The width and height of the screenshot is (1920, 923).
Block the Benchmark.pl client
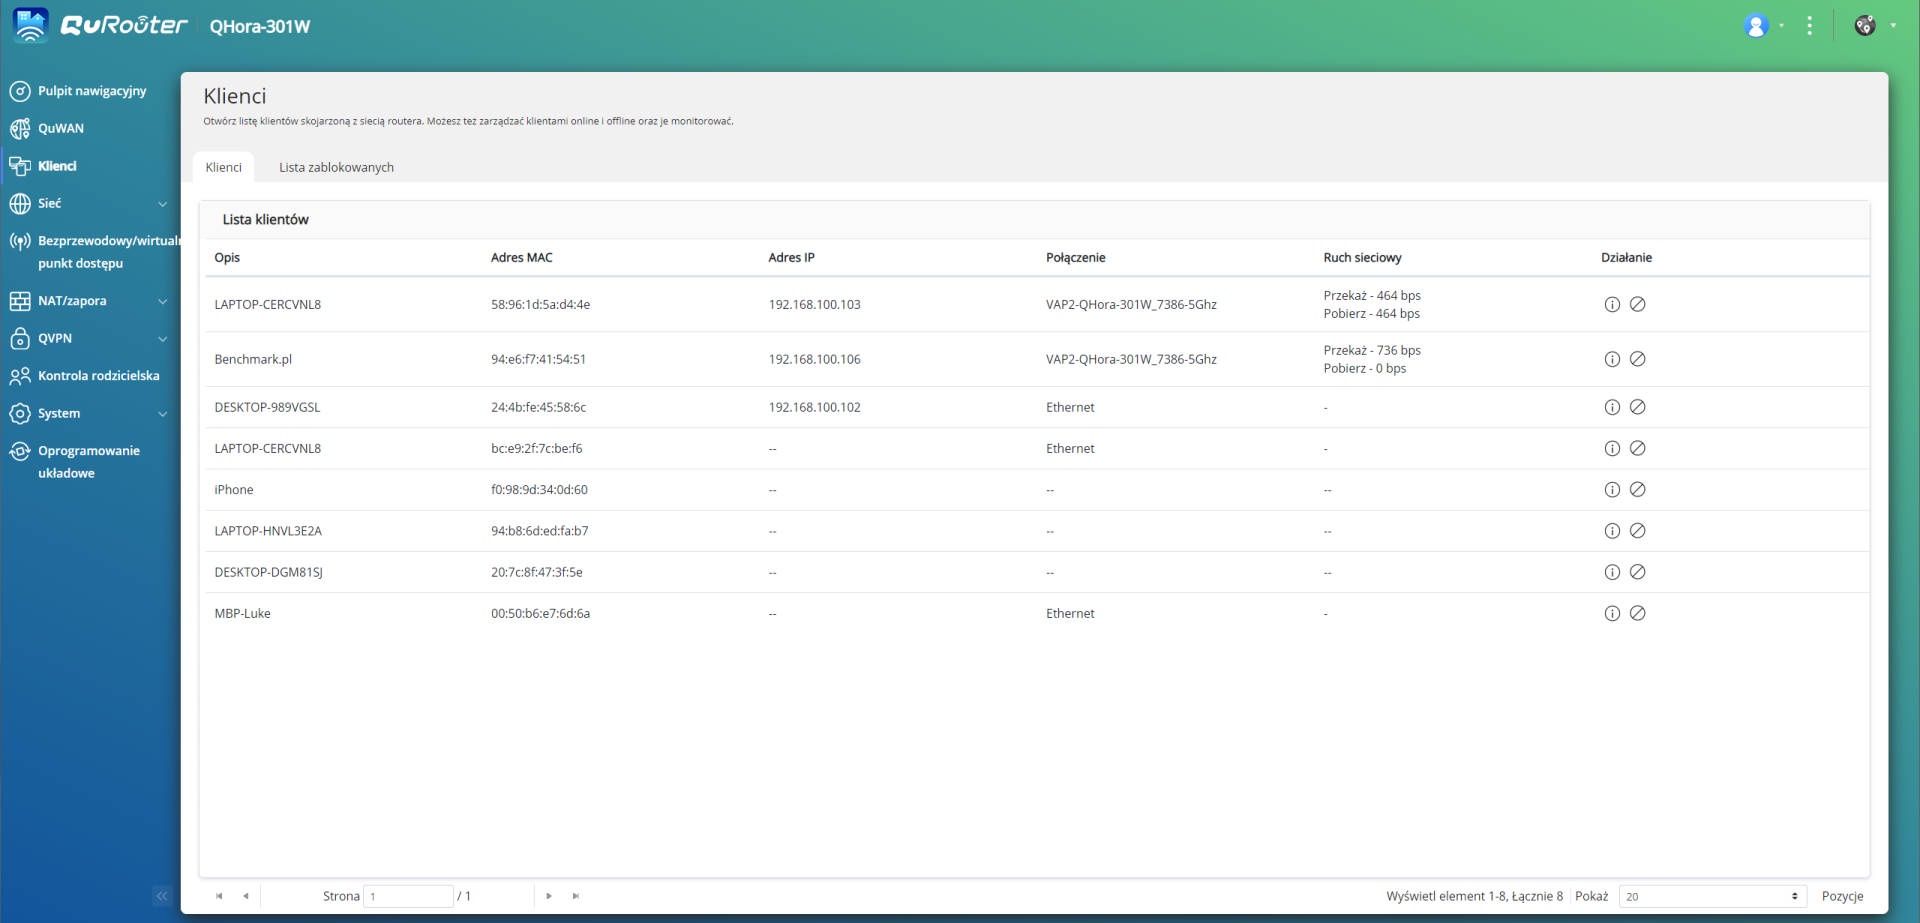click(1637, 359)
